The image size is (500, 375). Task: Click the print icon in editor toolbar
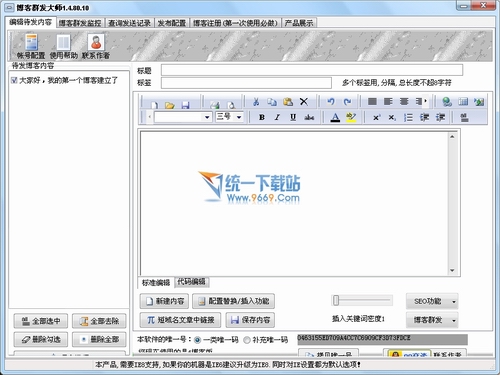pyautogui.click(x=215, y=104)
